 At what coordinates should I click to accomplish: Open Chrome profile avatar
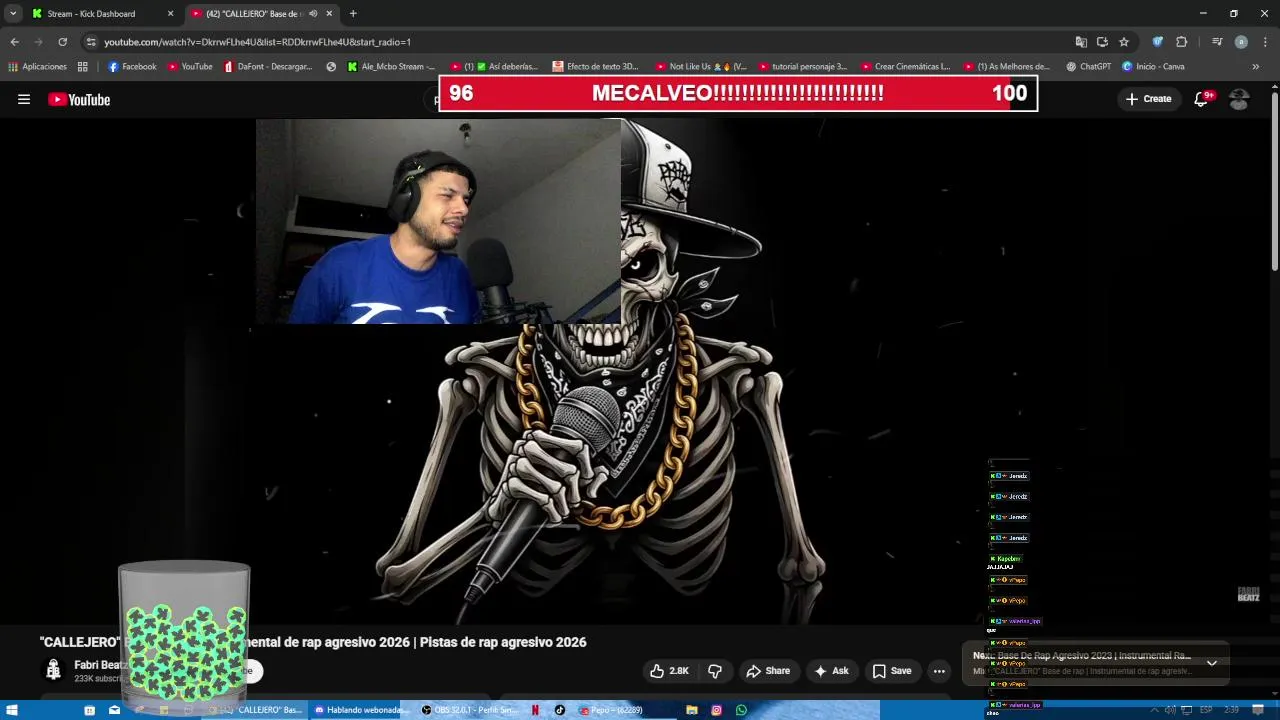pos(1241,42)
